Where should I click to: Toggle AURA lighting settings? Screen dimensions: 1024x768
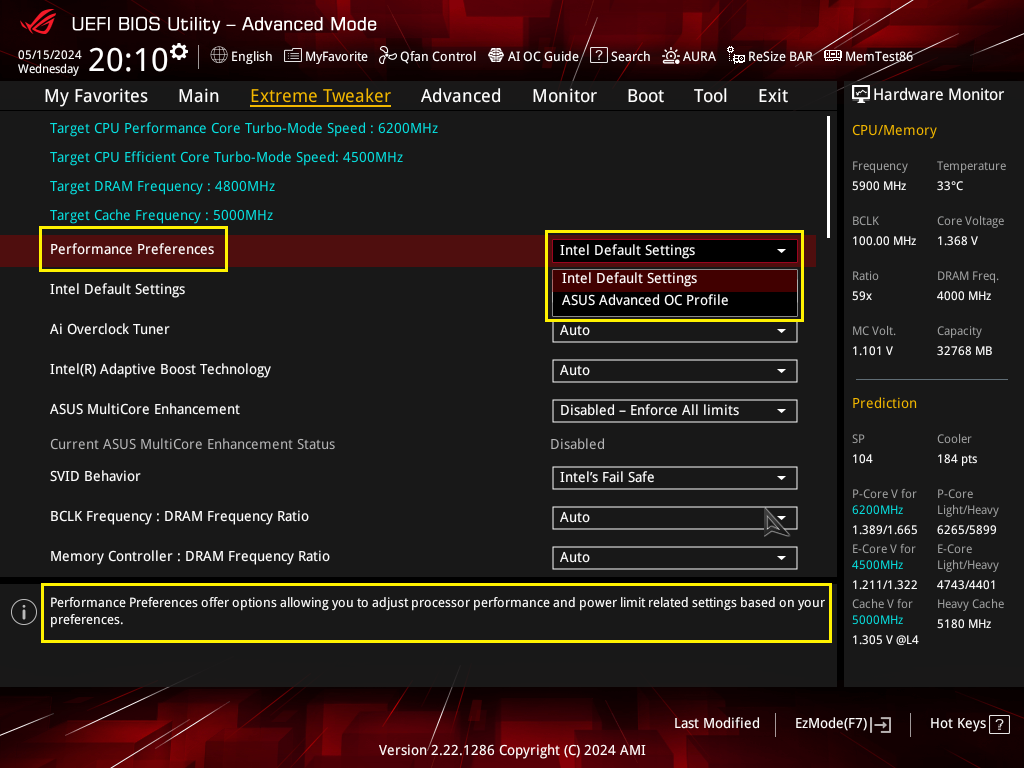point(690,57)
